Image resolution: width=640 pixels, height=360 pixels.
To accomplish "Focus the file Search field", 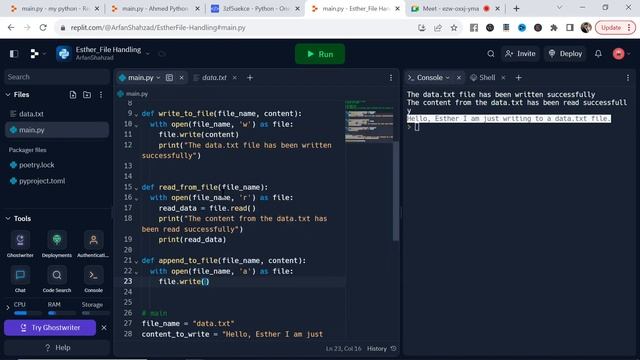I will [57, 77].
